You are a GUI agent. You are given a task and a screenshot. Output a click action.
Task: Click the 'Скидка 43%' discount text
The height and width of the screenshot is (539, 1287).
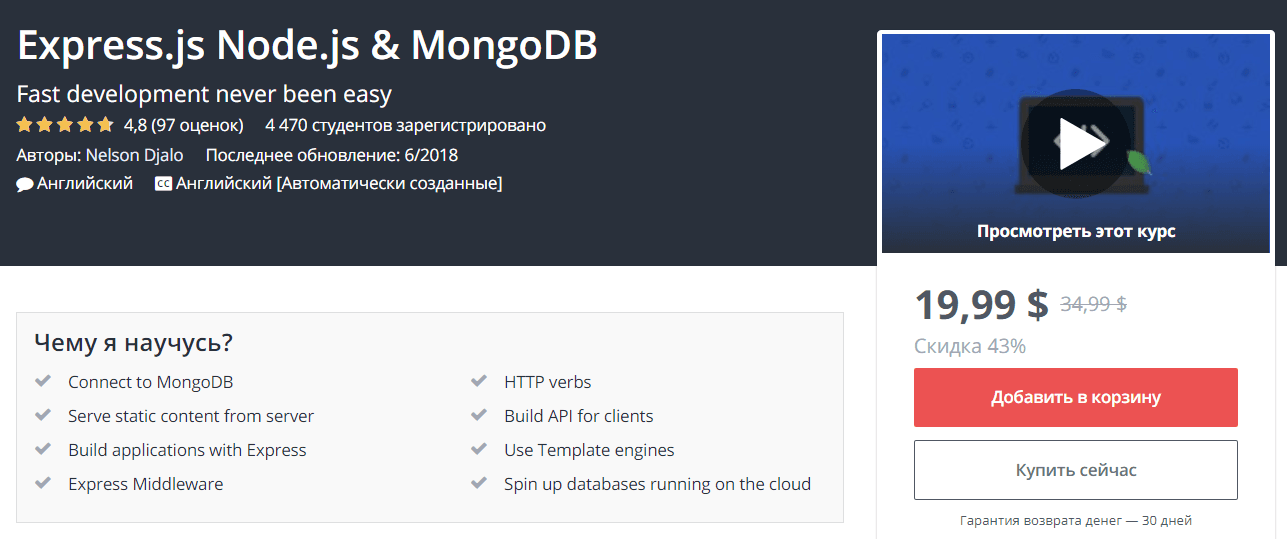(970, 347)
